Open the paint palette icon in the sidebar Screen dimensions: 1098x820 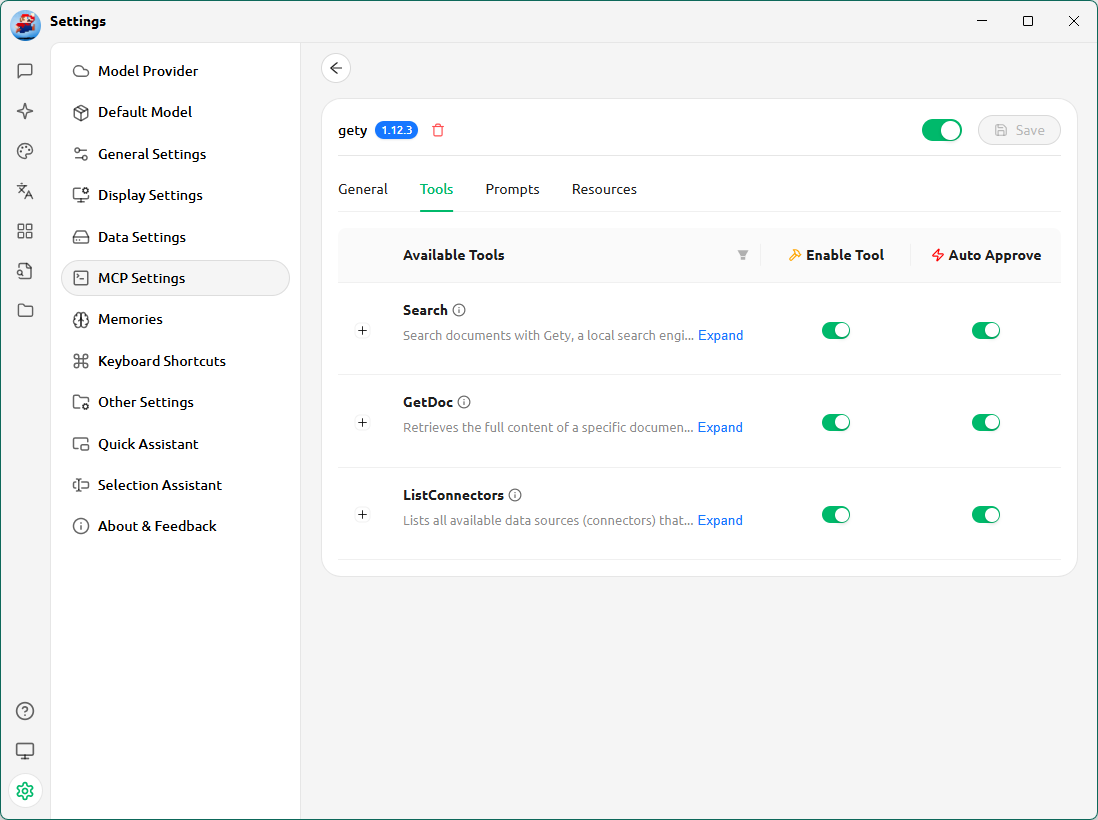pyautogui.click(x=25, y=151)
